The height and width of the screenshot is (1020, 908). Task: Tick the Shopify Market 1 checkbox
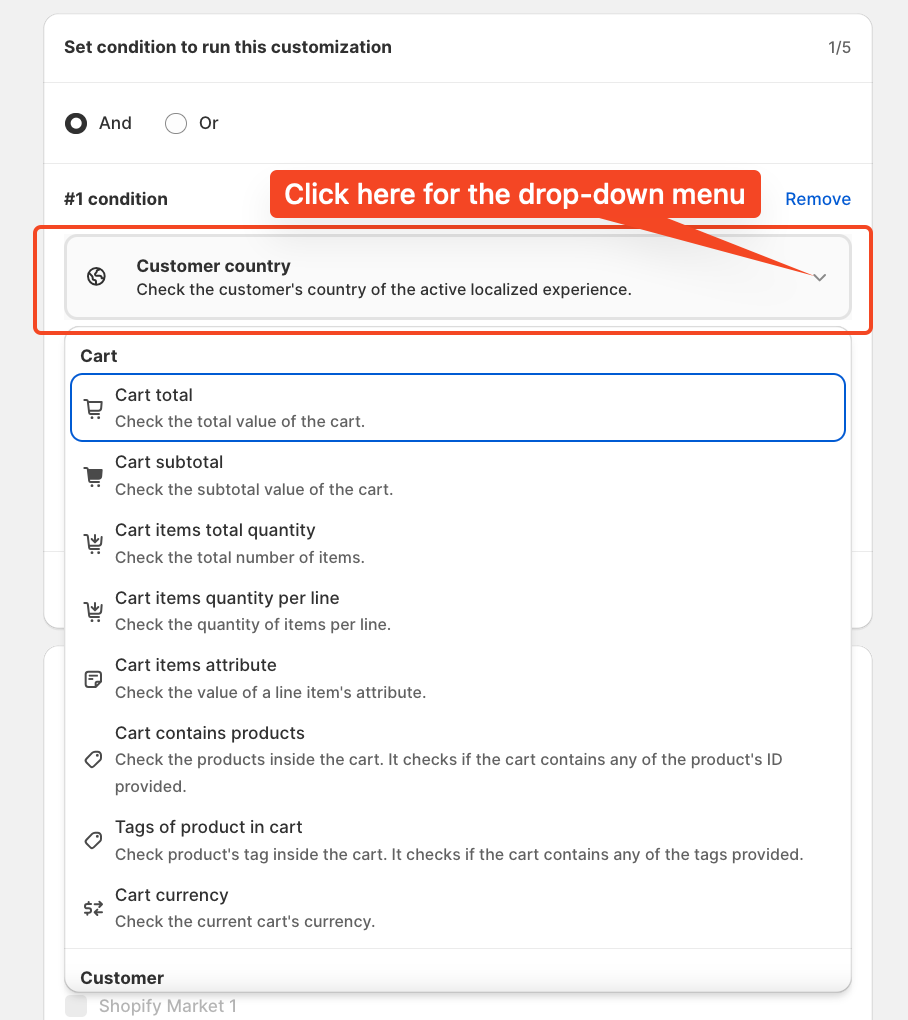[76, 1006]
